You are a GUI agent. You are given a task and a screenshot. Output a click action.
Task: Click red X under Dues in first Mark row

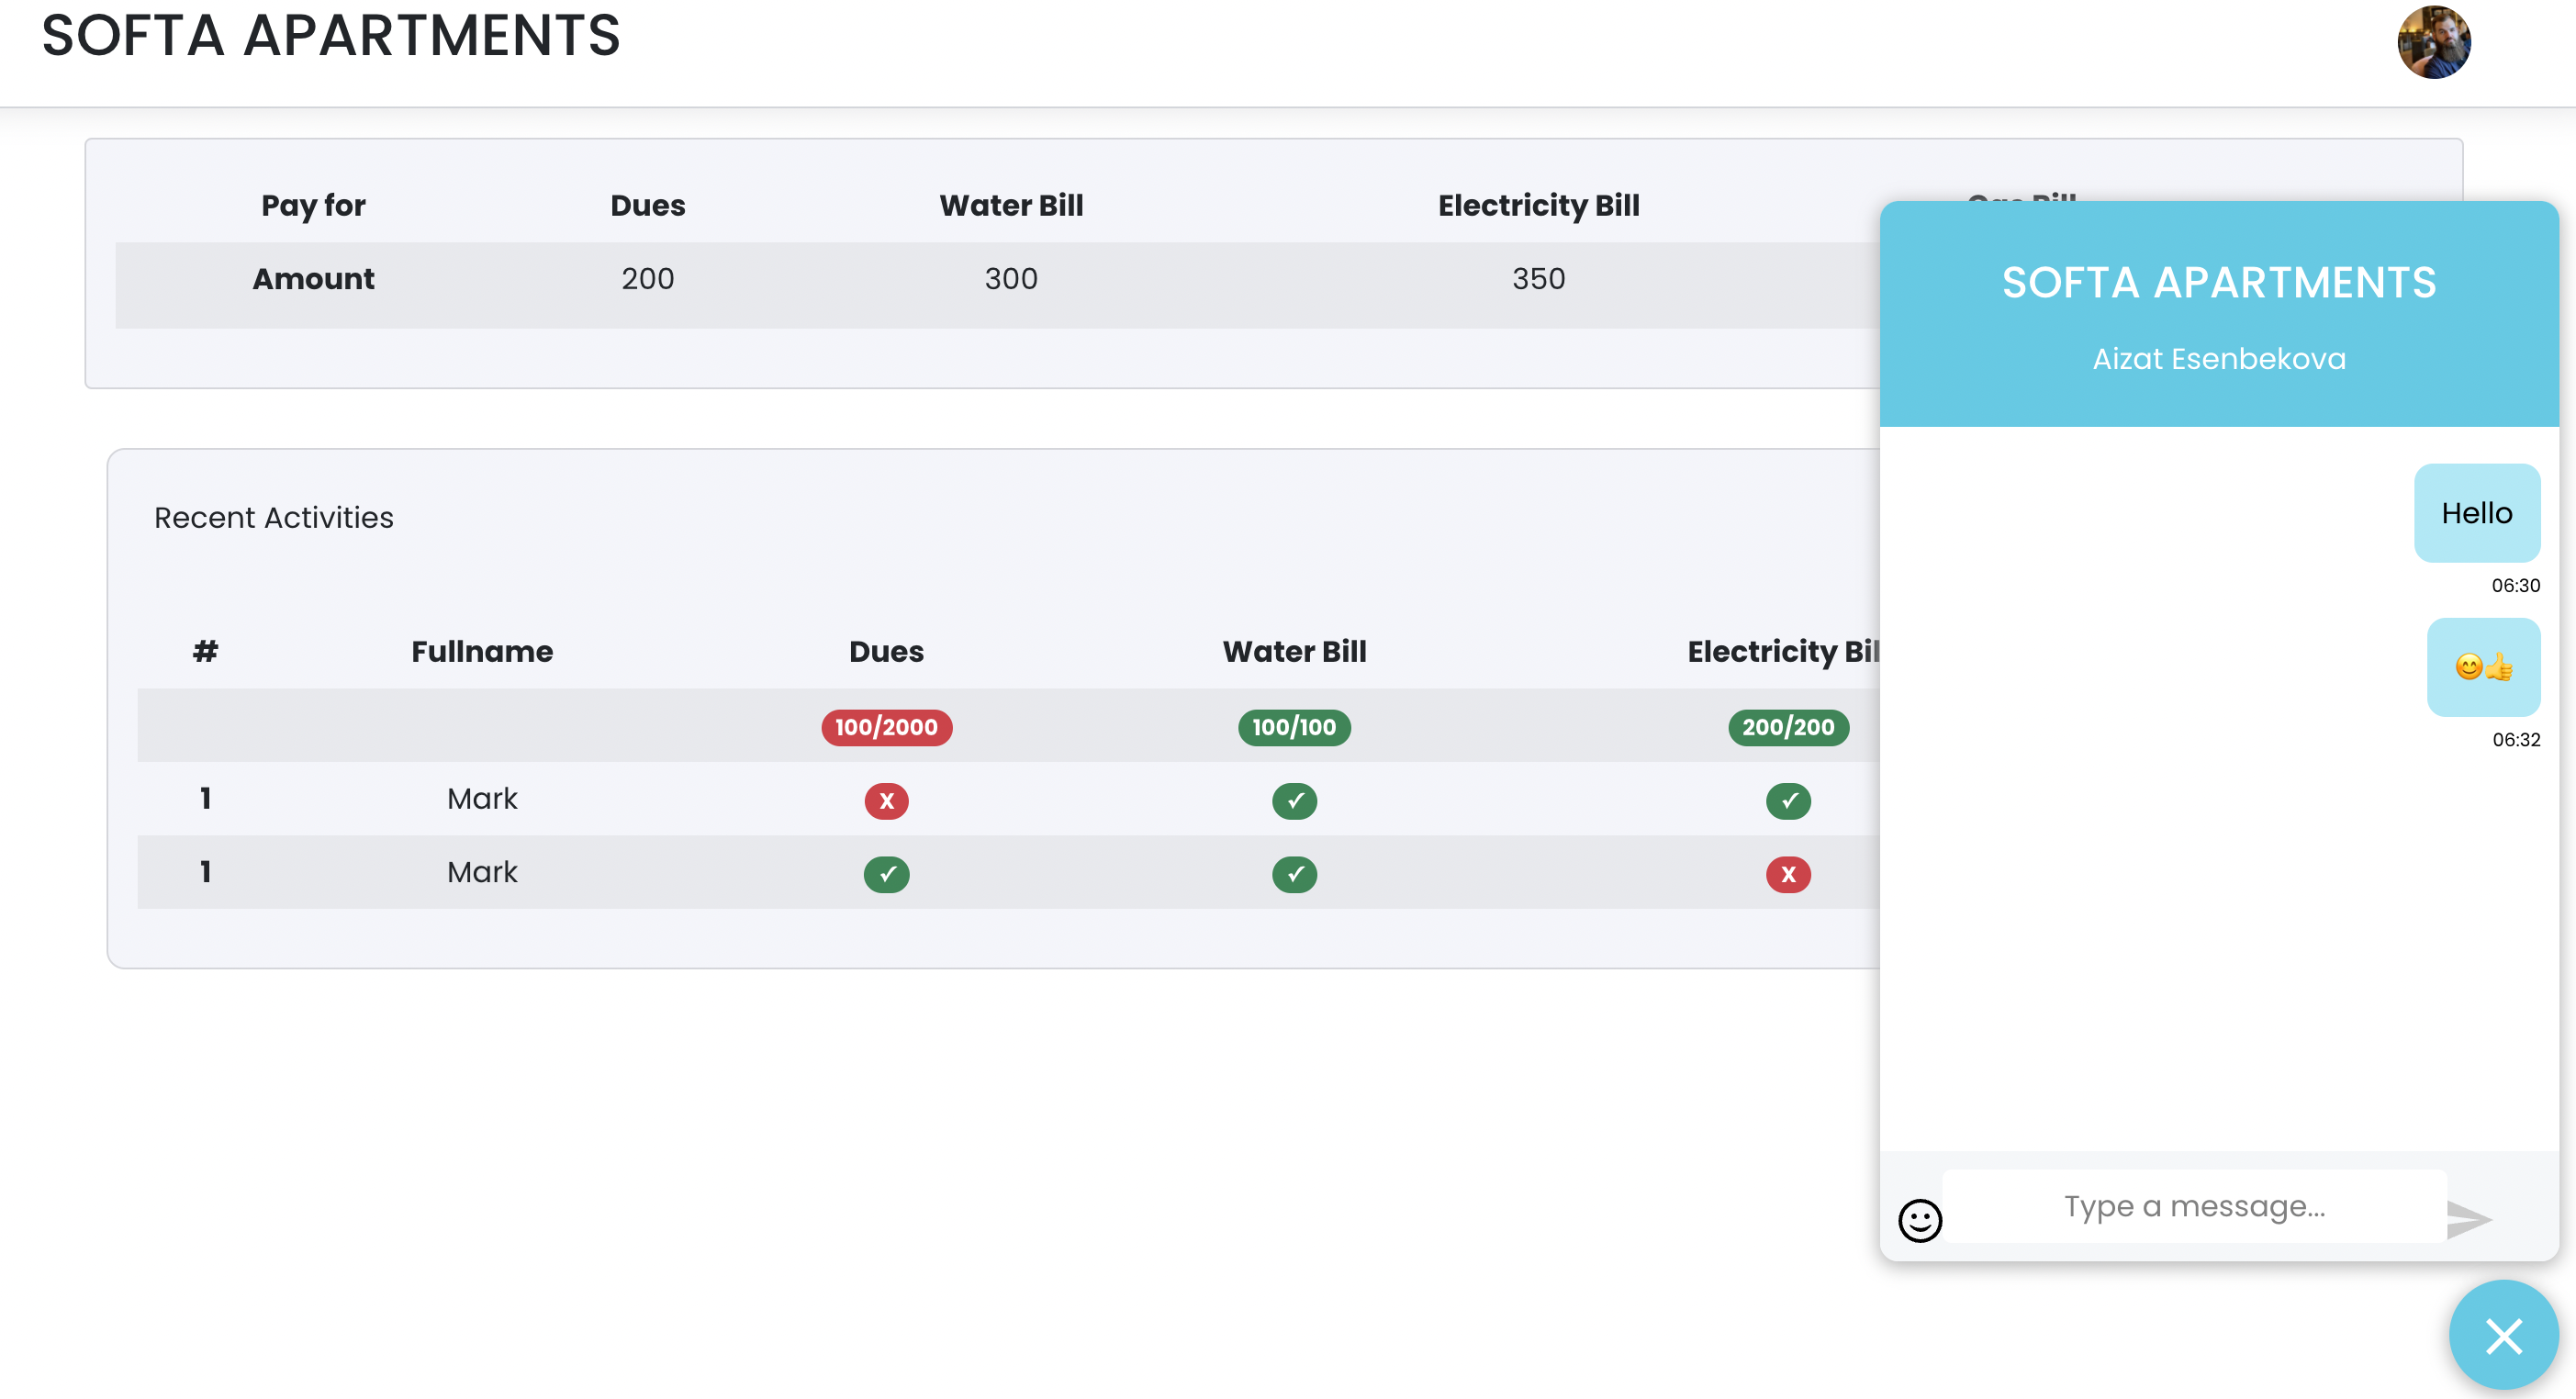pyautogui.click(x=886, y=800)
